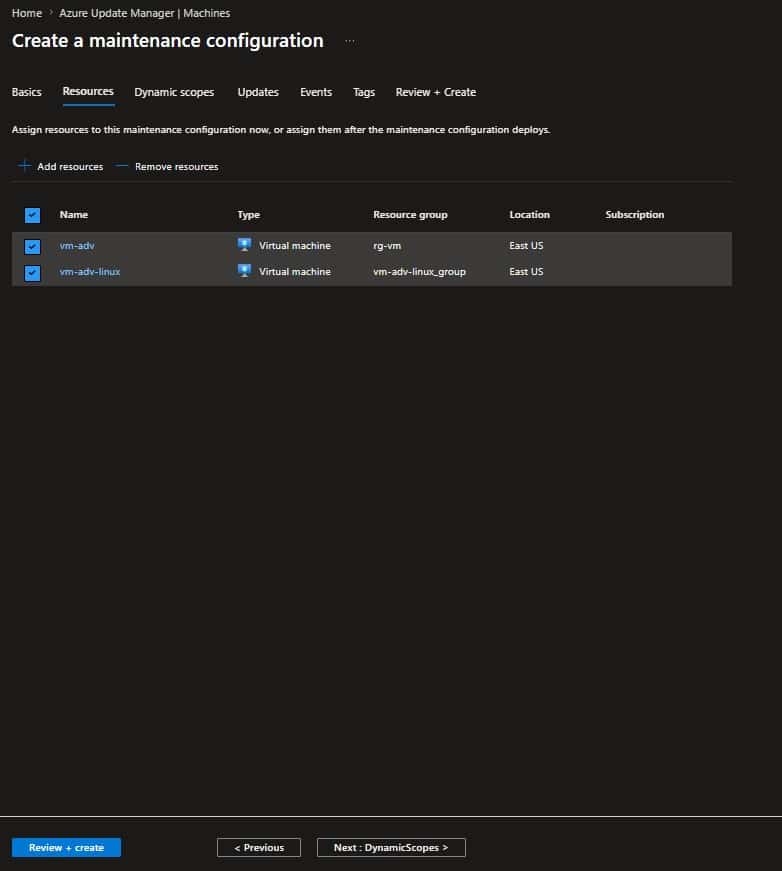Click the Remove resources label
The width and height of the screenshot is (782, 871).
(x=177, y=167)
